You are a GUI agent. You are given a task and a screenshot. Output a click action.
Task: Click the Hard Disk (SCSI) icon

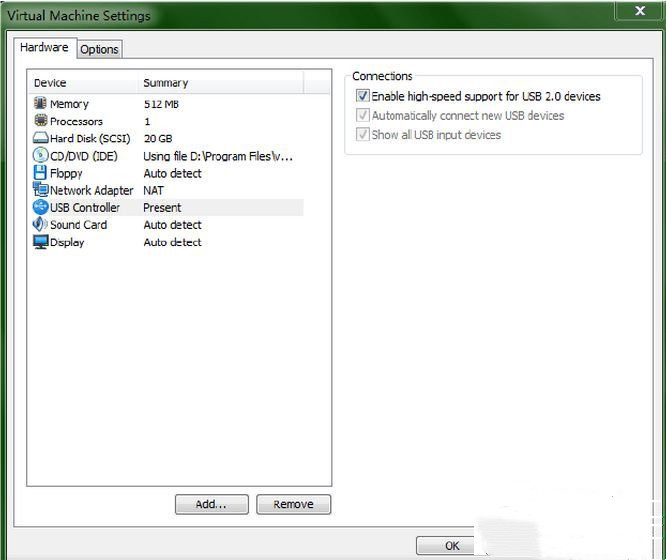point(41,138)
